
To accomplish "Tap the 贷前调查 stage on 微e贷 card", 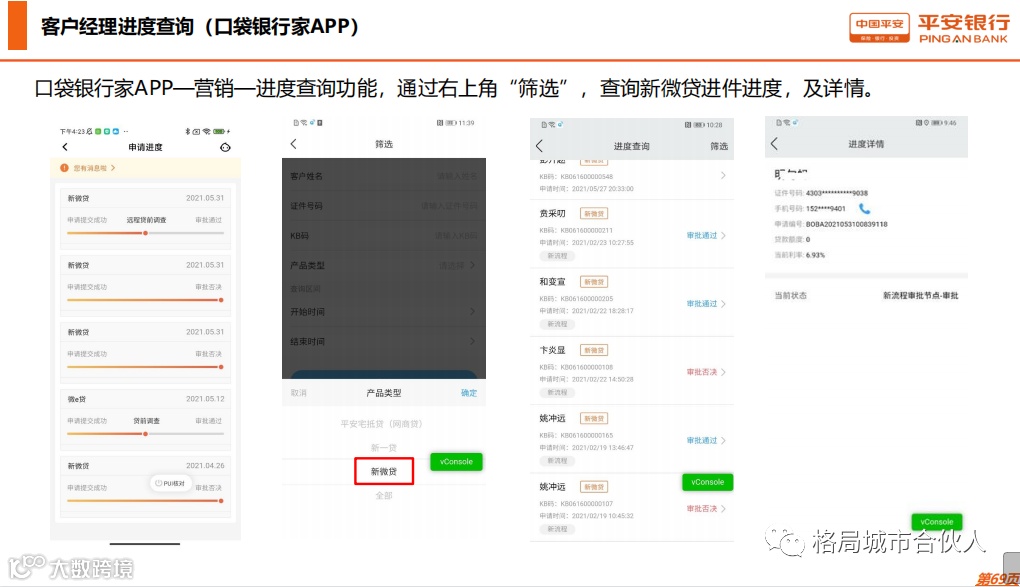I will [x=146, y=421].
